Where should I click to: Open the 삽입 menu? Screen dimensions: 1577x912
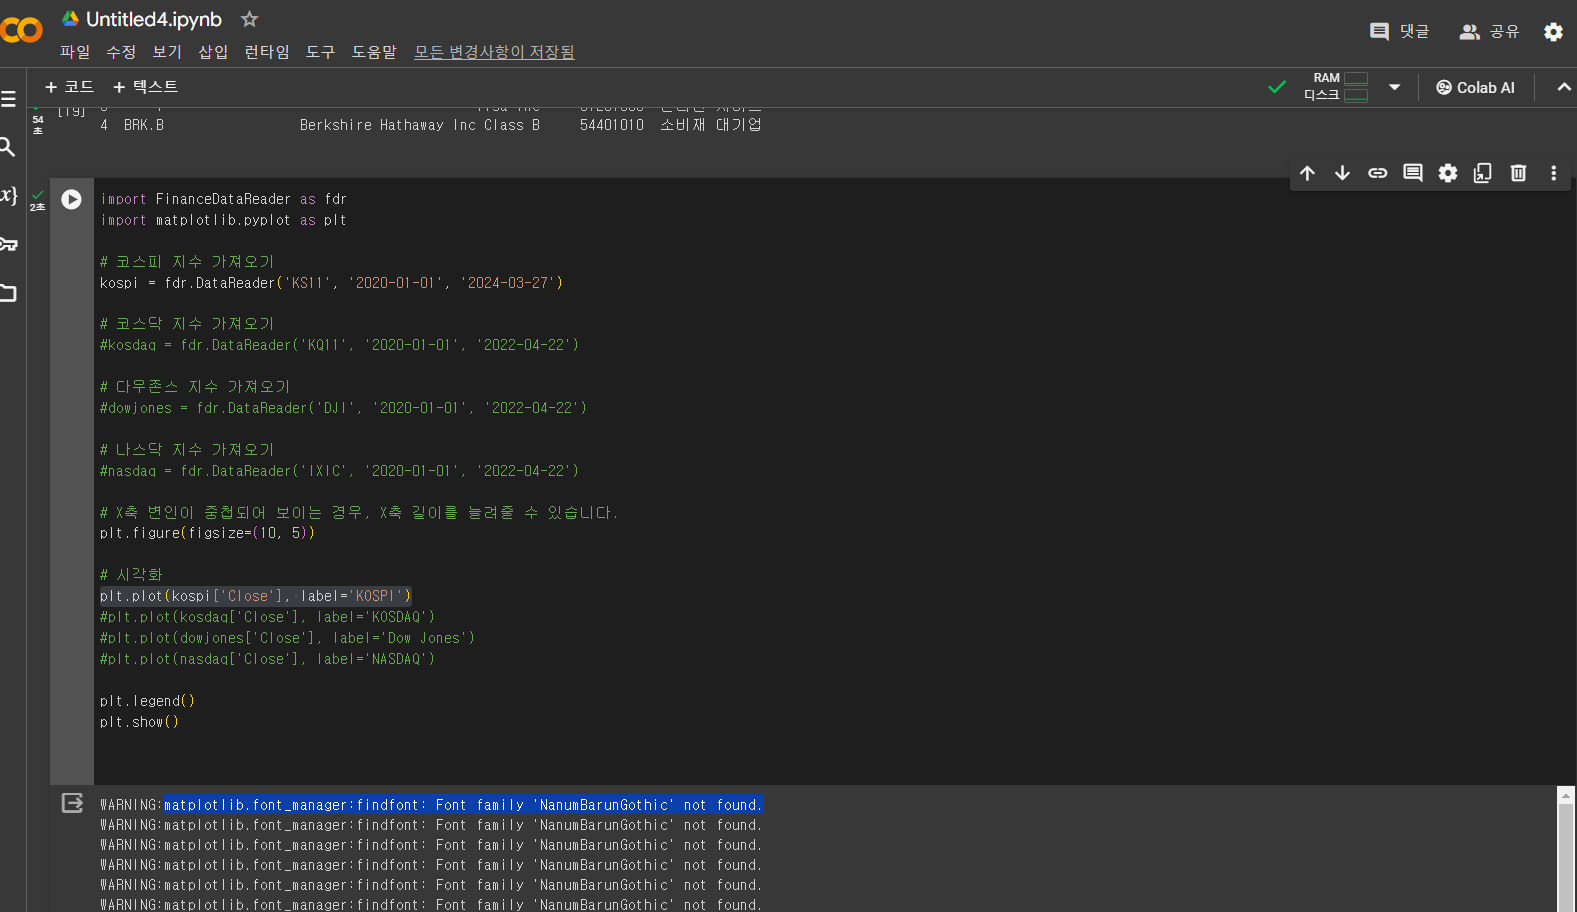(x=213, y=52)
